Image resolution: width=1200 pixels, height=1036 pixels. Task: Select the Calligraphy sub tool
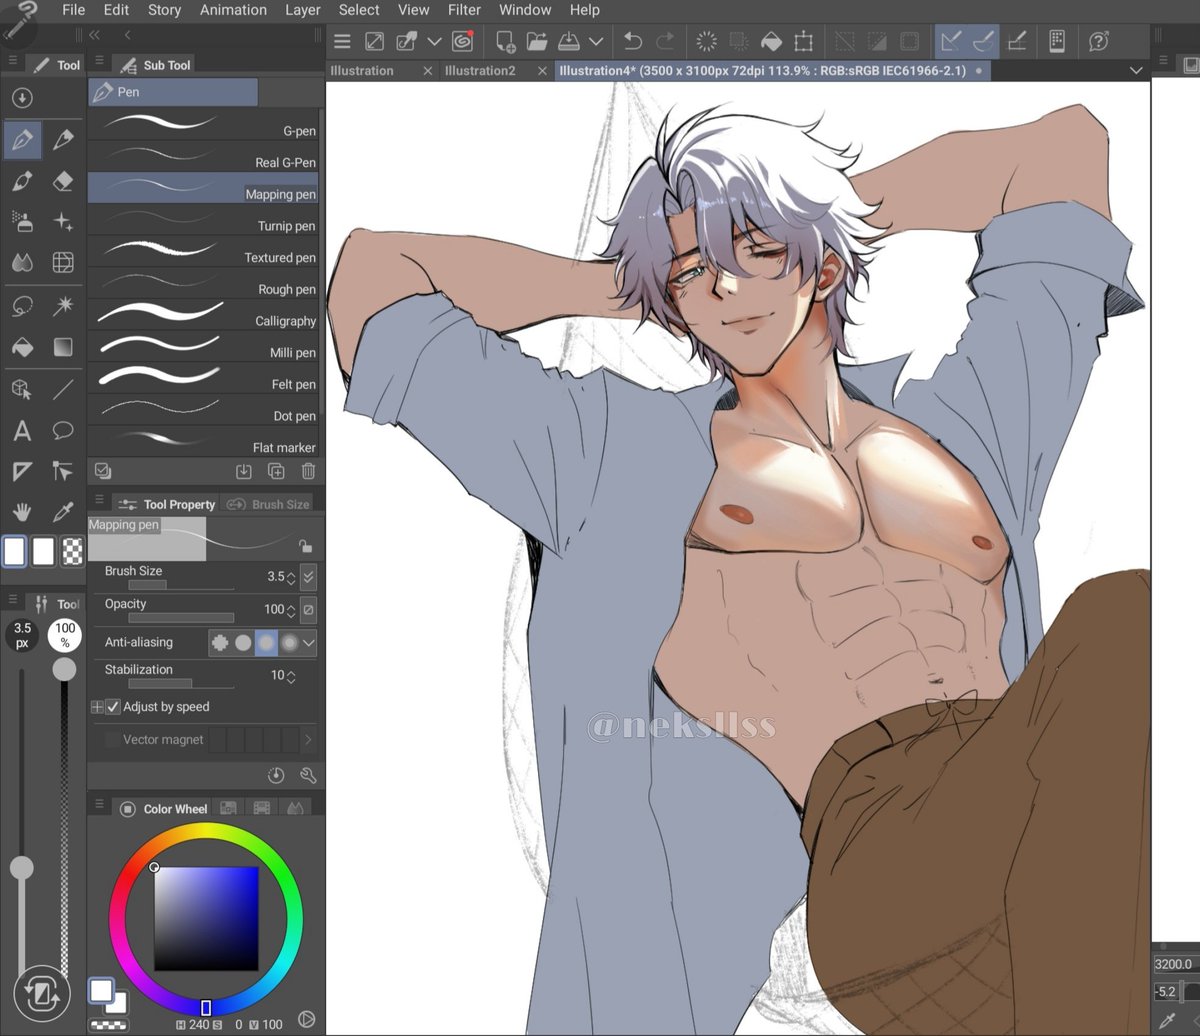tap(203, 314)
